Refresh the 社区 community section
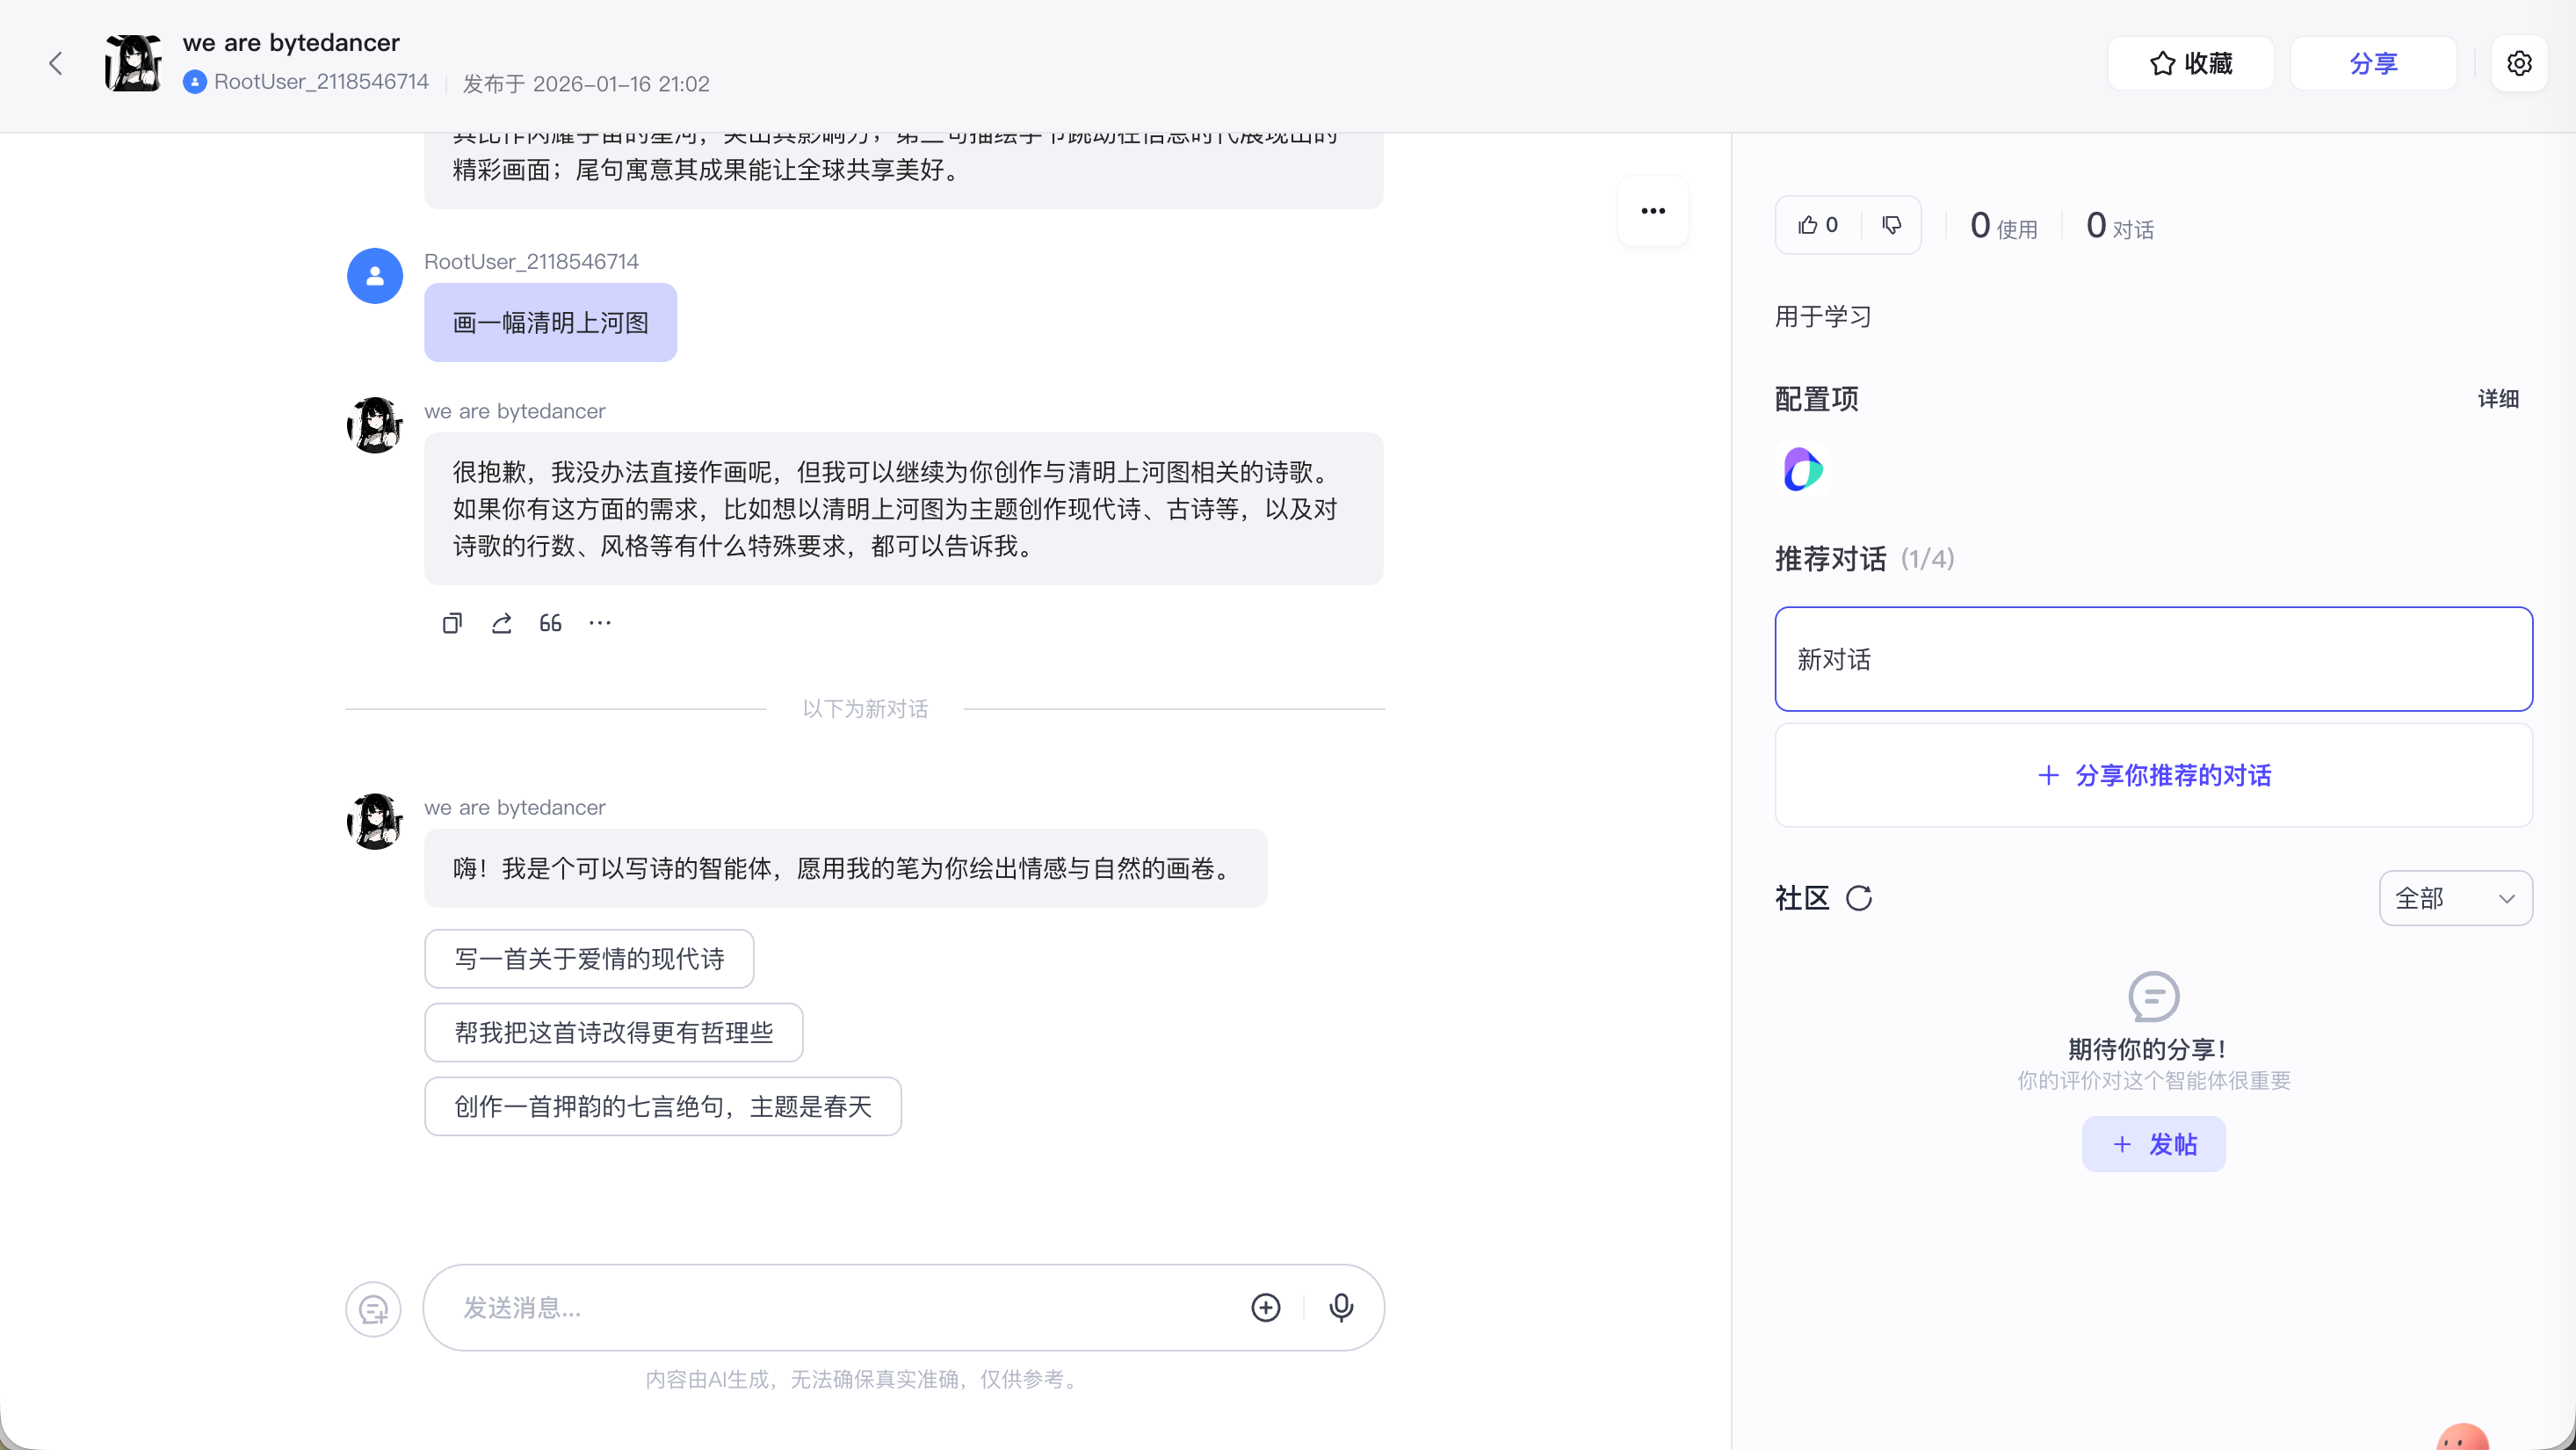Image resolution: width=2576 pixels, height=1450 pixels. [x=1858, y=898]
